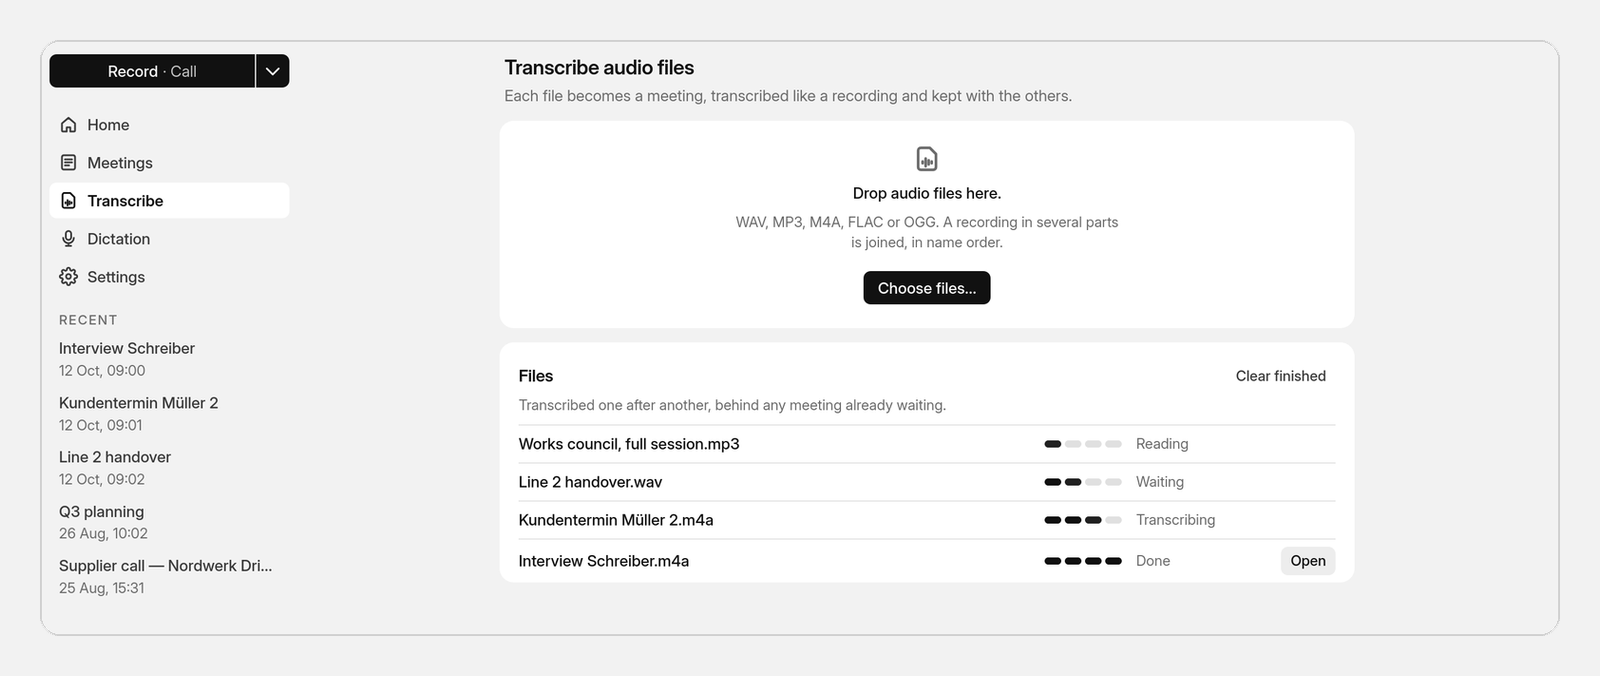
Task: Click the Transcribe file-audio icon in sidebar
Action: coord(68,201)
